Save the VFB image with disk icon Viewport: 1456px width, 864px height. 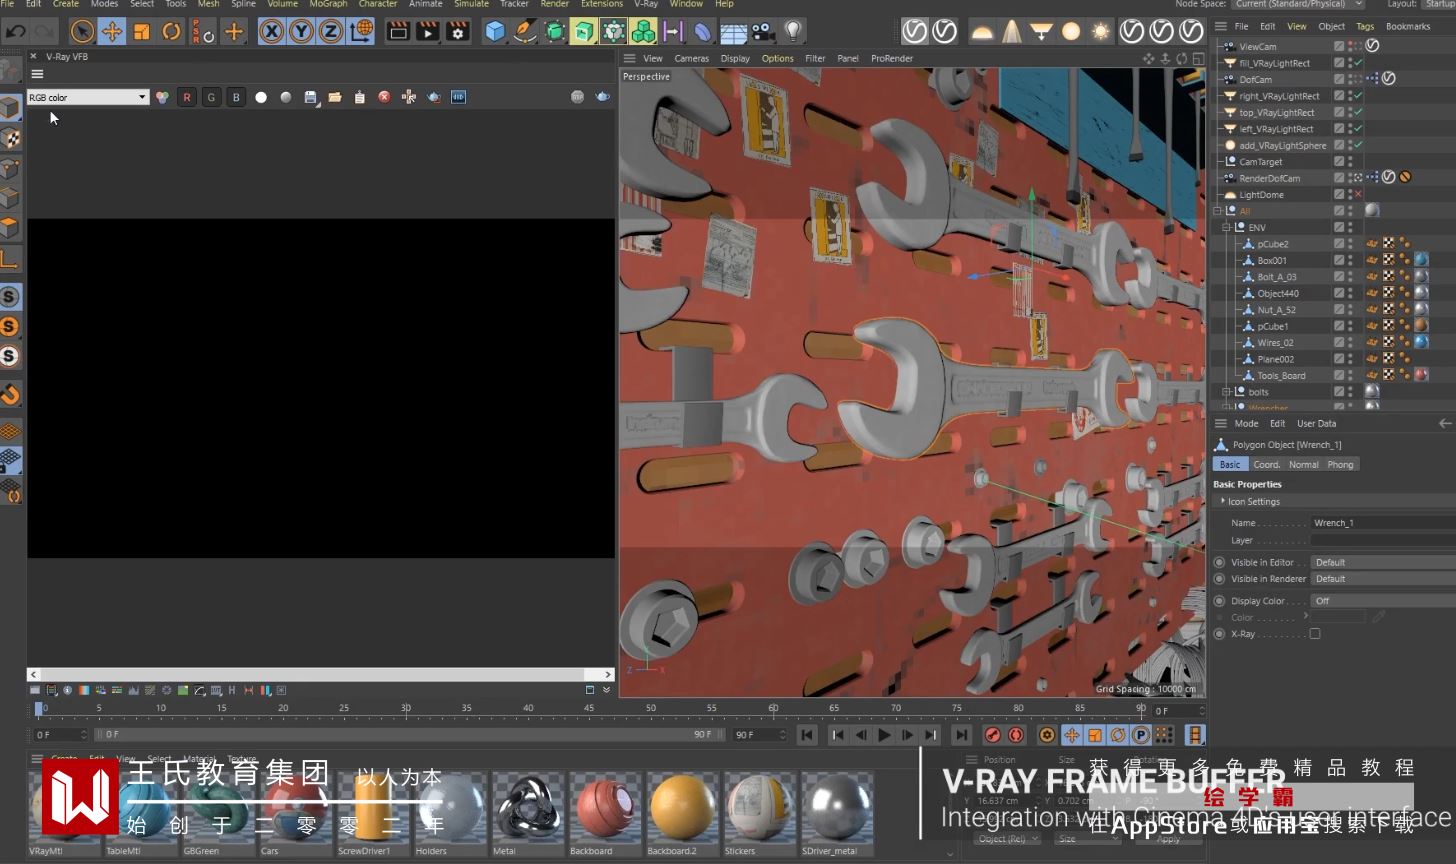click(x=310, y=97)
